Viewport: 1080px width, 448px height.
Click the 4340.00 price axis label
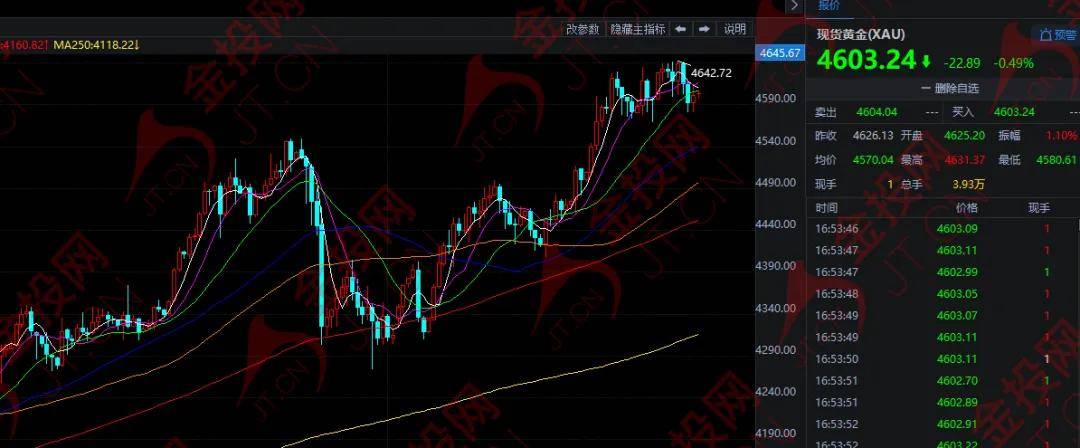[778, 307]
